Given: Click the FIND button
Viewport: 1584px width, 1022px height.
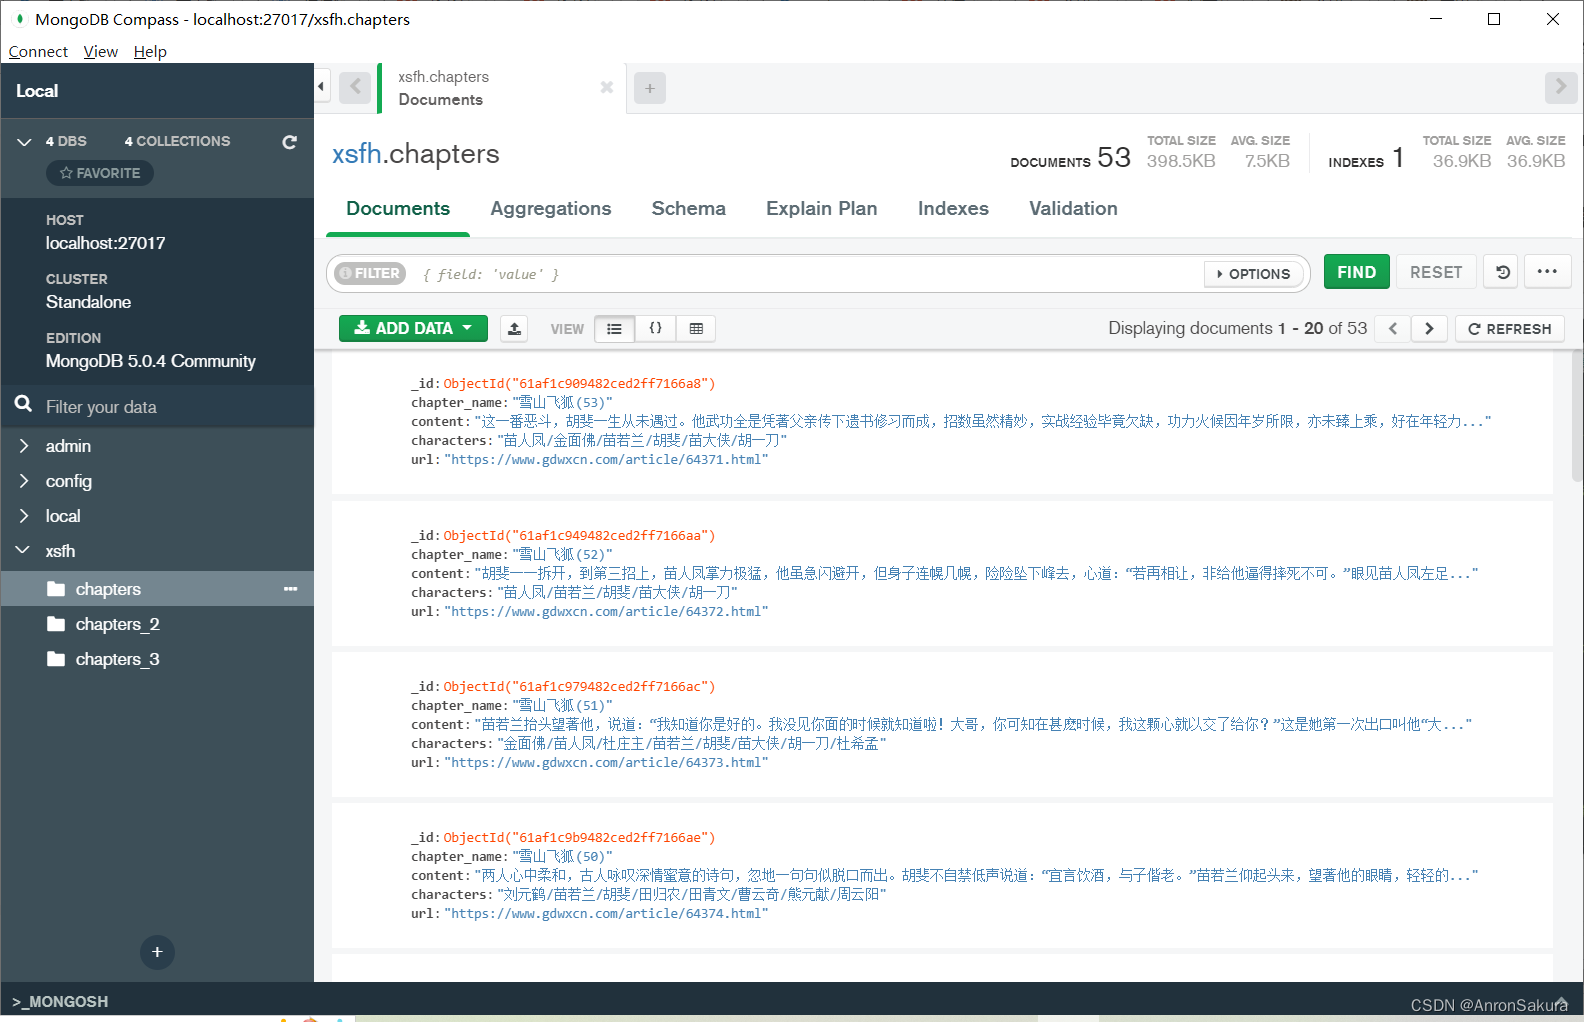Looking at the screenshot, I should (1357, 272).
